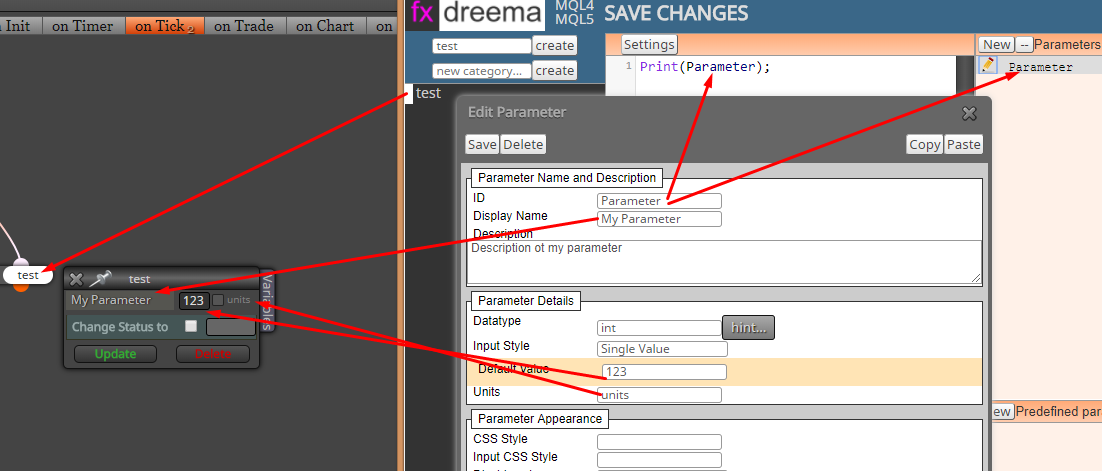Enable the Change Status to checkbox
This screenshot has height=471, width=1102.
coord(190,326)
